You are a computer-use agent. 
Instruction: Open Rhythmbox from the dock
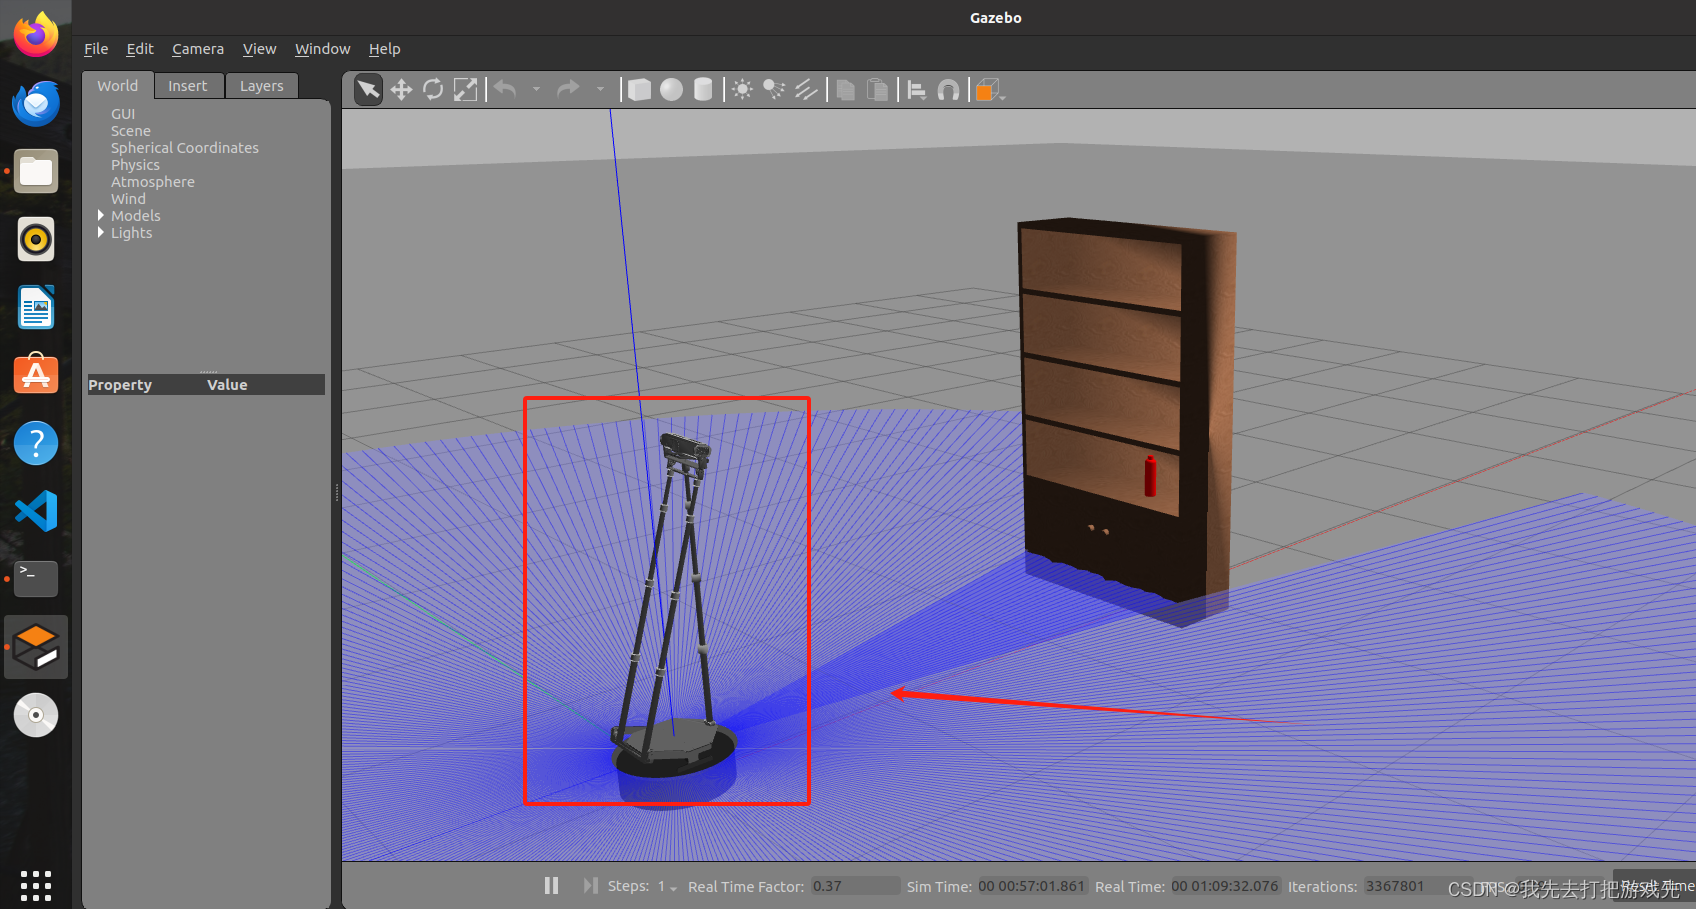point(36,239)
